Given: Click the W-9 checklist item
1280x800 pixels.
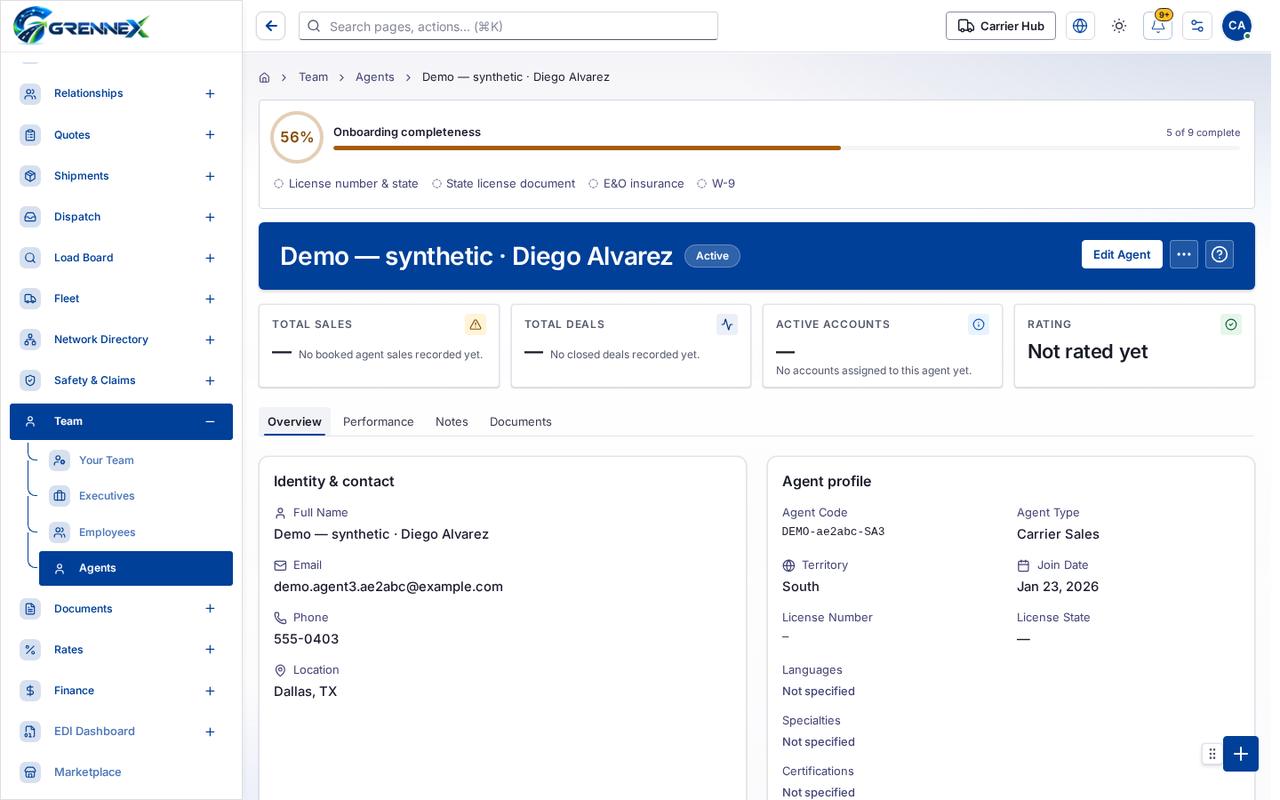Looking at the screenshot, I should 716,184.
